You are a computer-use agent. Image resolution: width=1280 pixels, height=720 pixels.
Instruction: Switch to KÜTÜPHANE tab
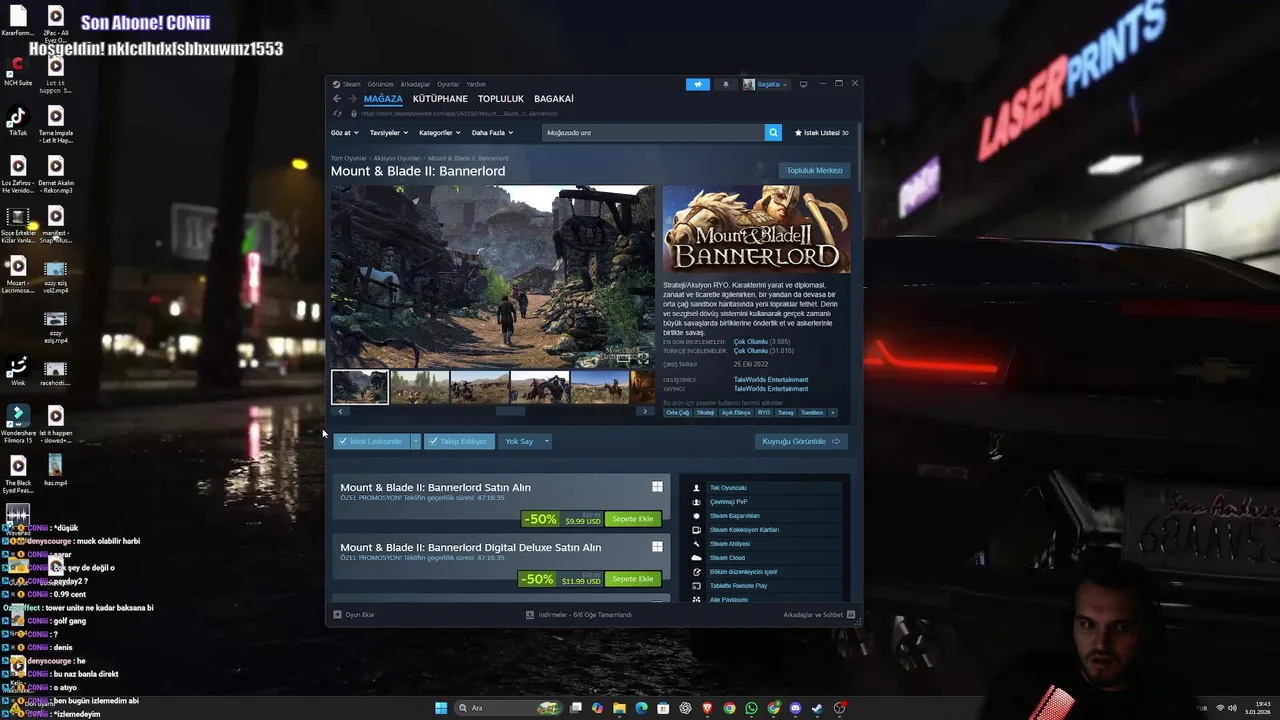440,99
